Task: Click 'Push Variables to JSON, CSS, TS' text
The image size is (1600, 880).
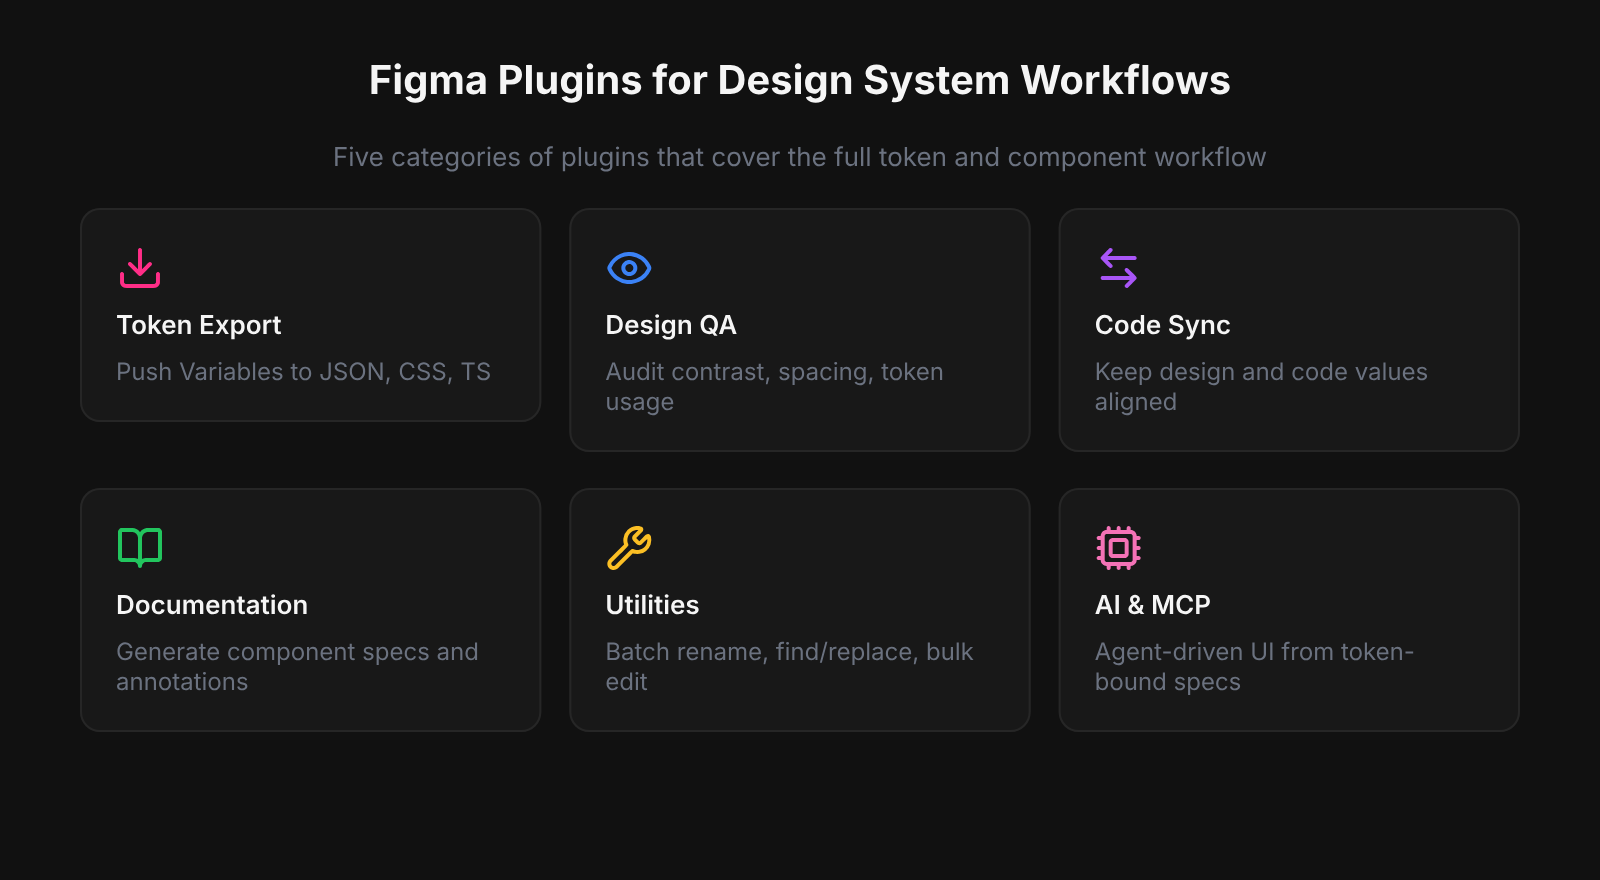Action: point(303,372)
